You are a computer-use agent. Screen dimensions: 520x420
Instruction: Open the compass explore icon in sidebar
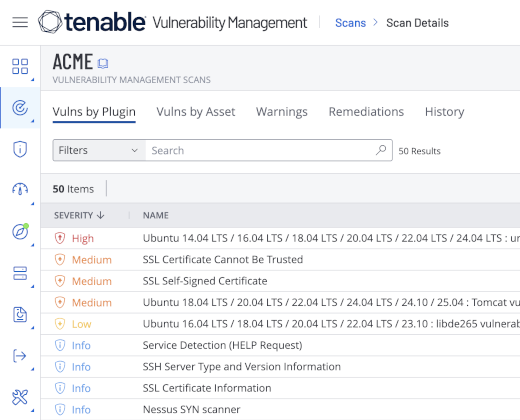(20, 232)
